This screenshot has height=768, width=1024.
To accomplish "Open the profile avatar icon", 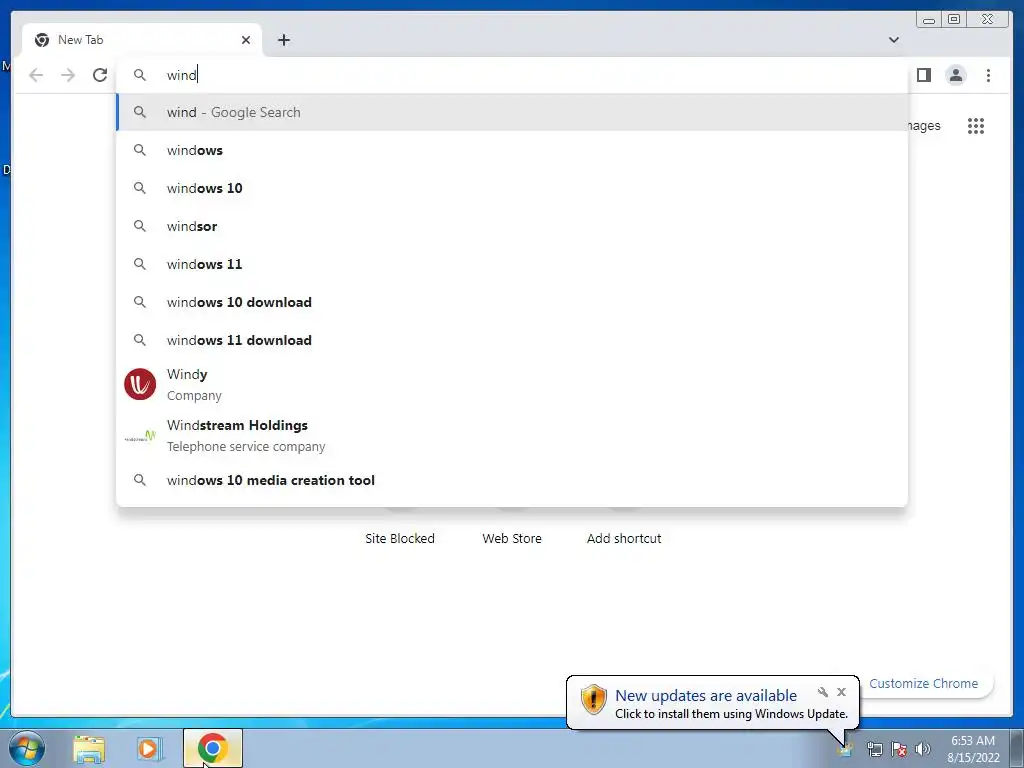I will [x=955, y=75].
